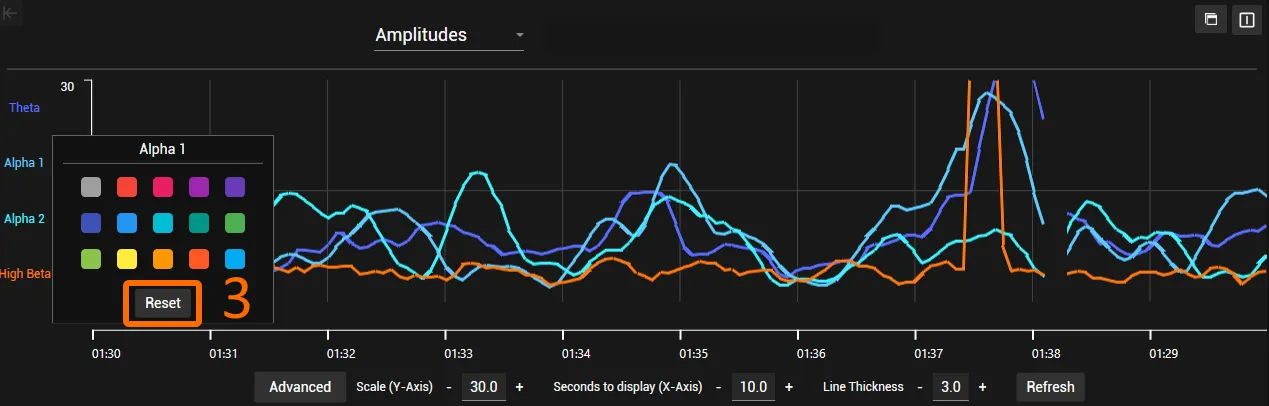
Task: Increase line thickness with plus
Action: point(982,387)
